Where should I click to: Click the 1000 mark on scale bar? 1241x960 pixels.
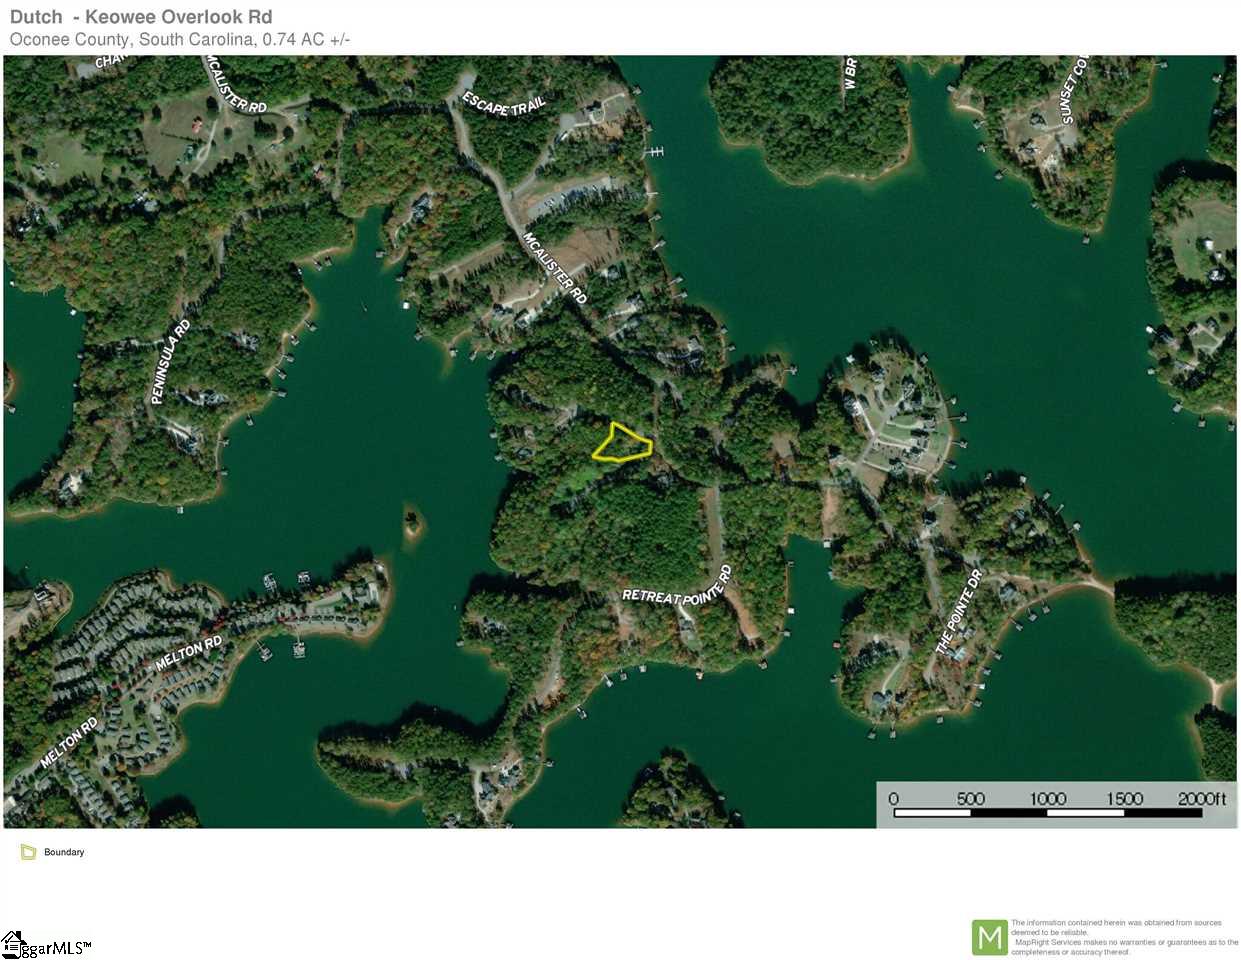point(1047,798)
